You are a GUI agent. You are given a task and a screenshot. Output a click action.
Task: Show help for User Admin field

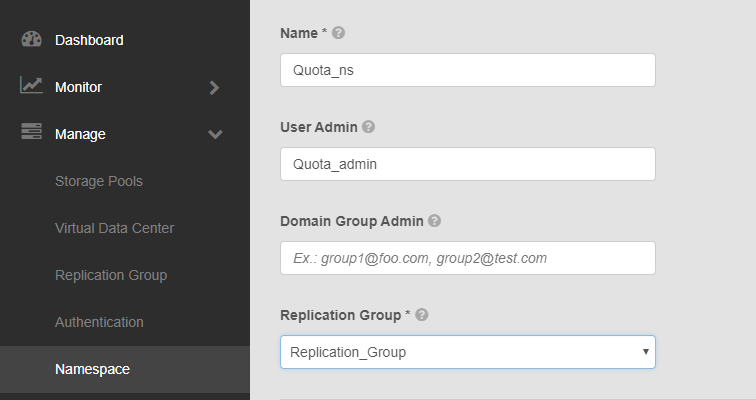coord(369,127)
